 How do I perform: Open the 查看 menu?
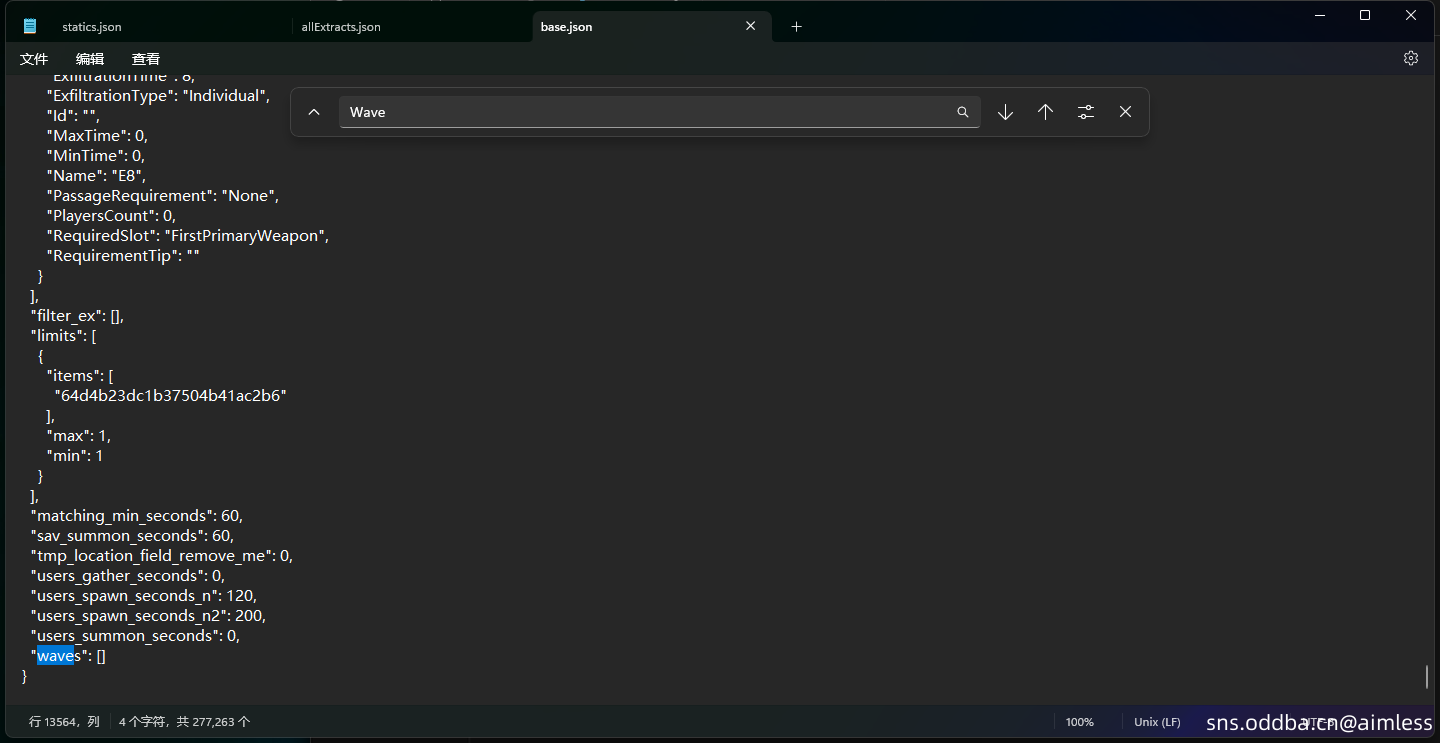click(x=146, y=59)
